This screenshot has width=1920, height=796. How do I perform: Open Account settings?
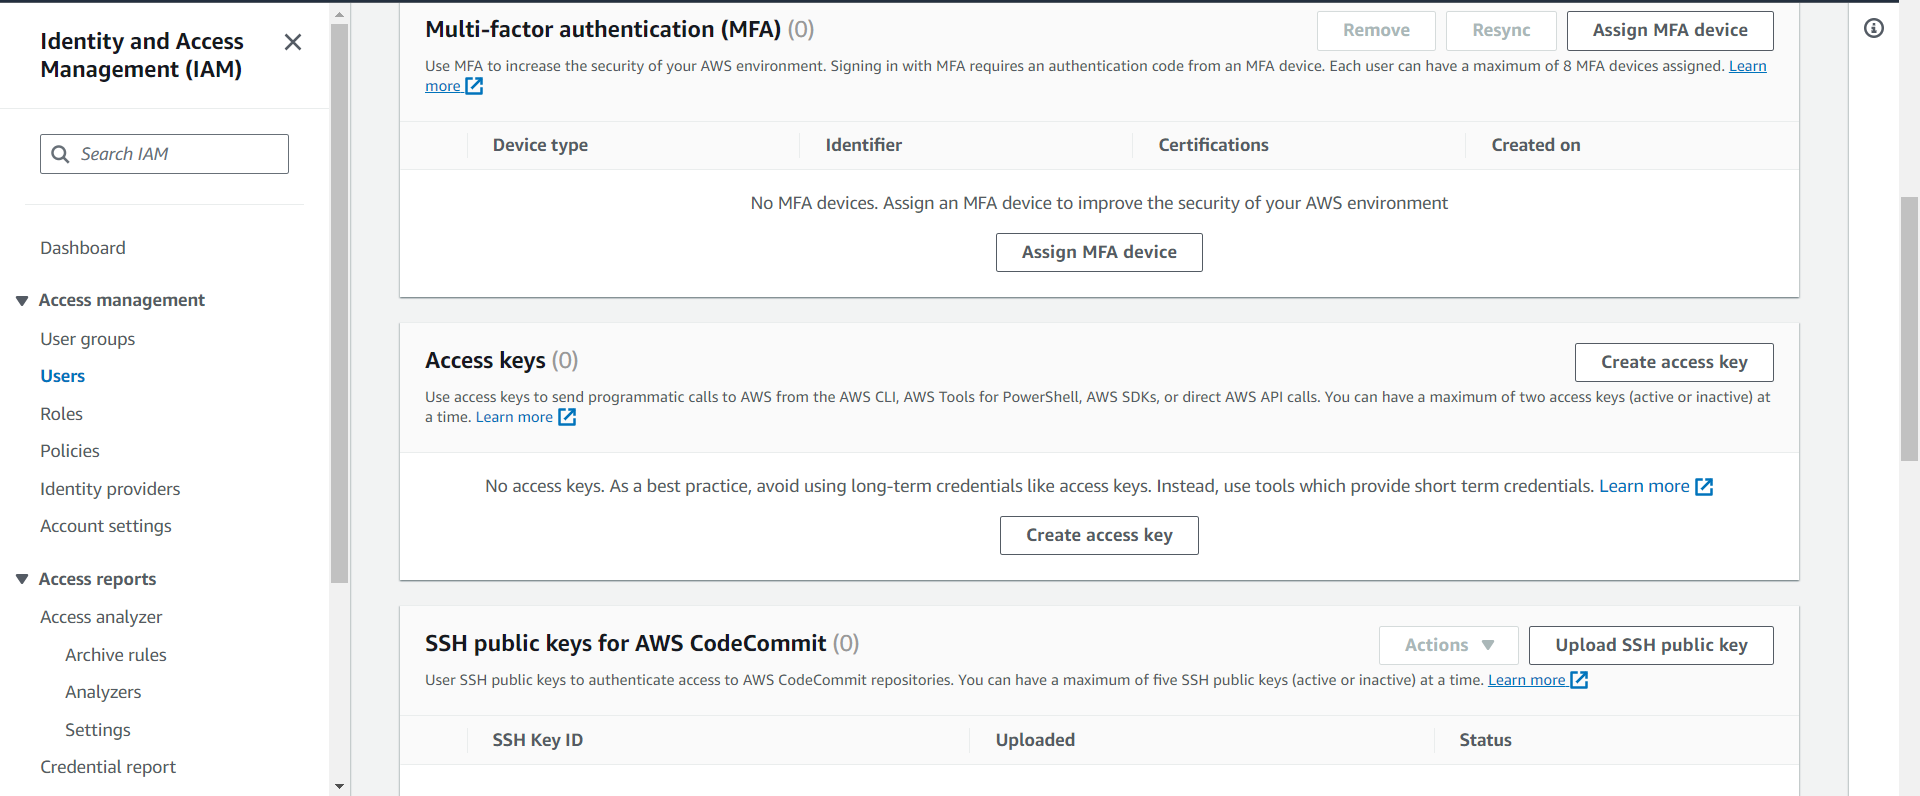pos(106,526)
